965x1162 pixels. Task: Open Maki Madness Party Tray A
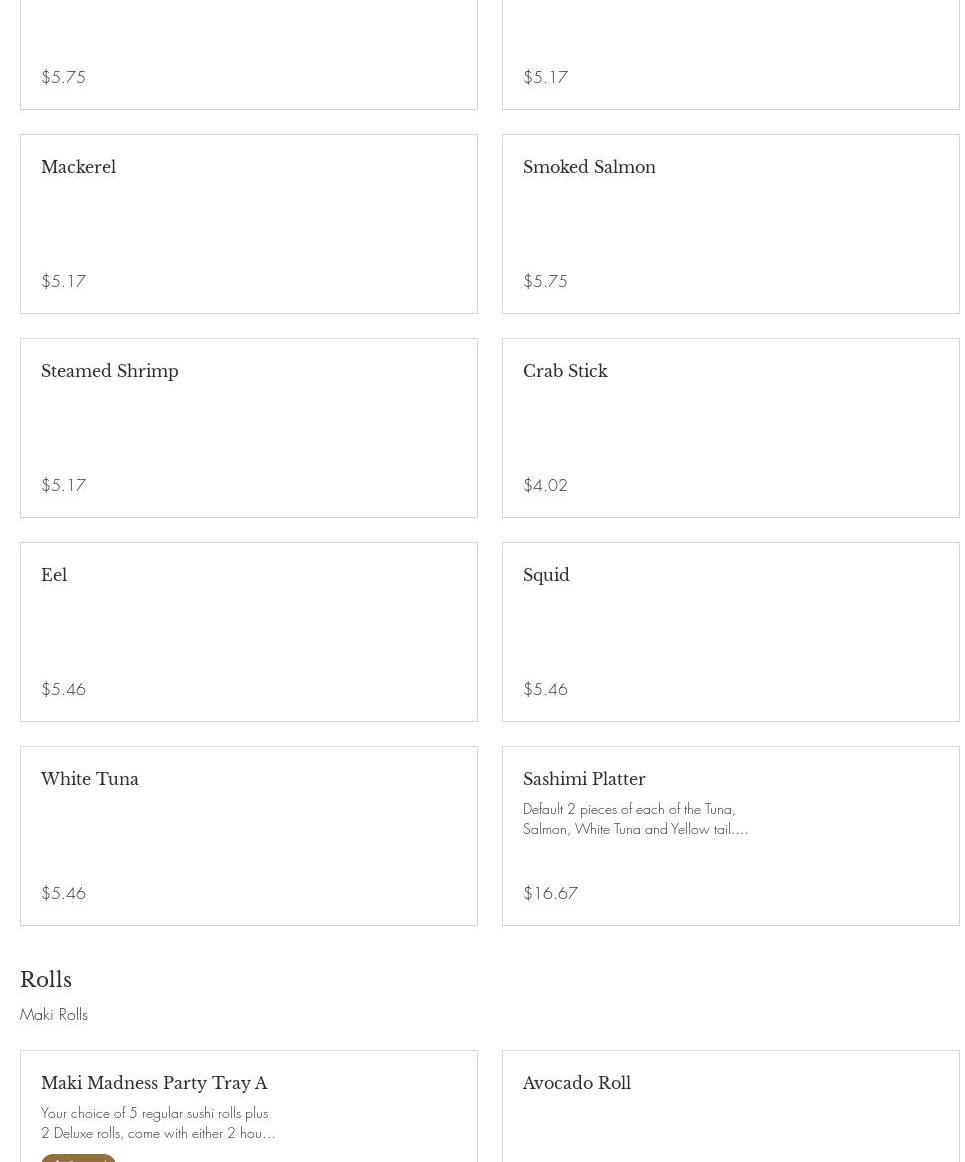coord(154,1083)
